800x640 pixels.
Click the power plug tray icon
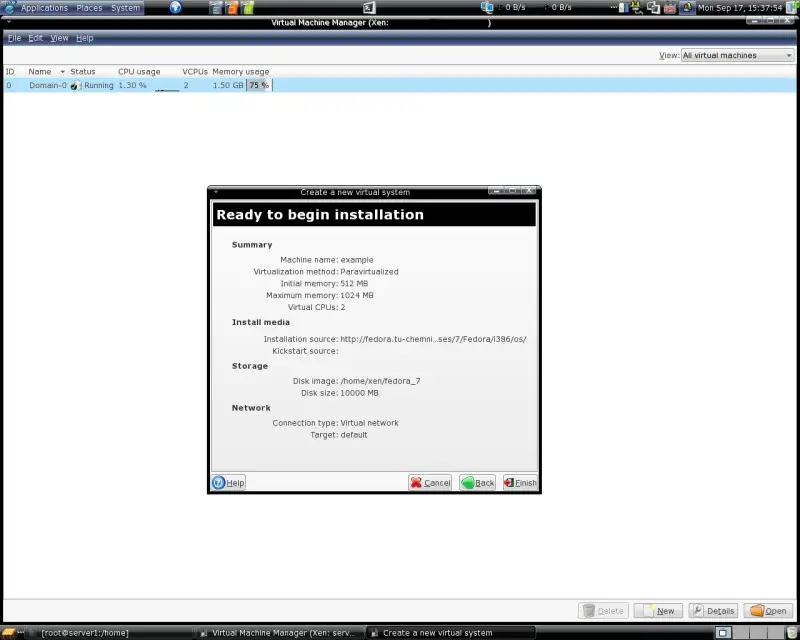coord(637,8)
